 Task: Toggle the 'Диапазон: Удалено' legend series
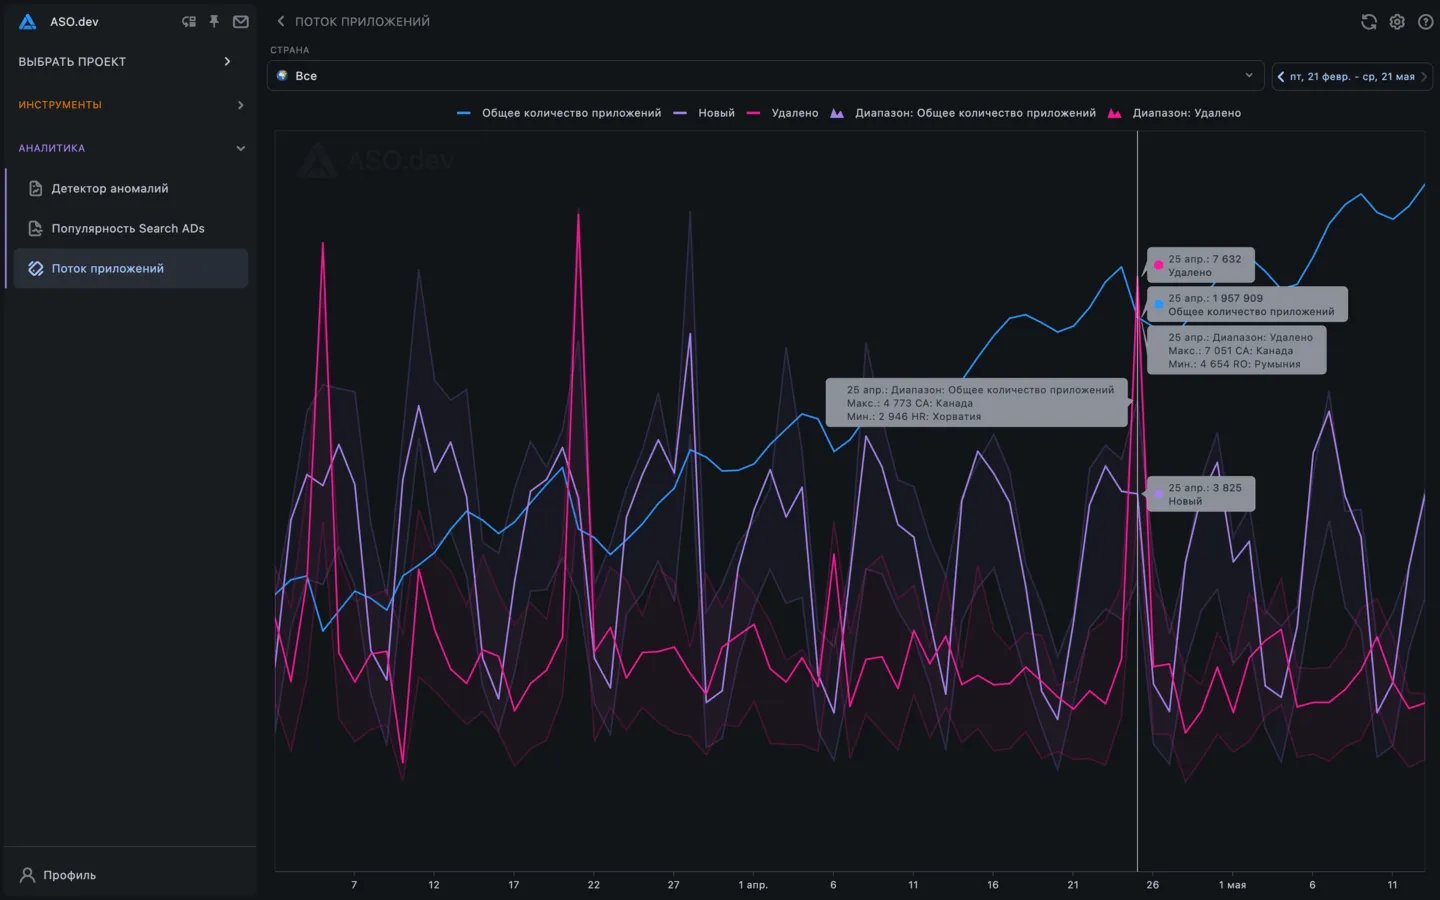[x=1185, y=113]
